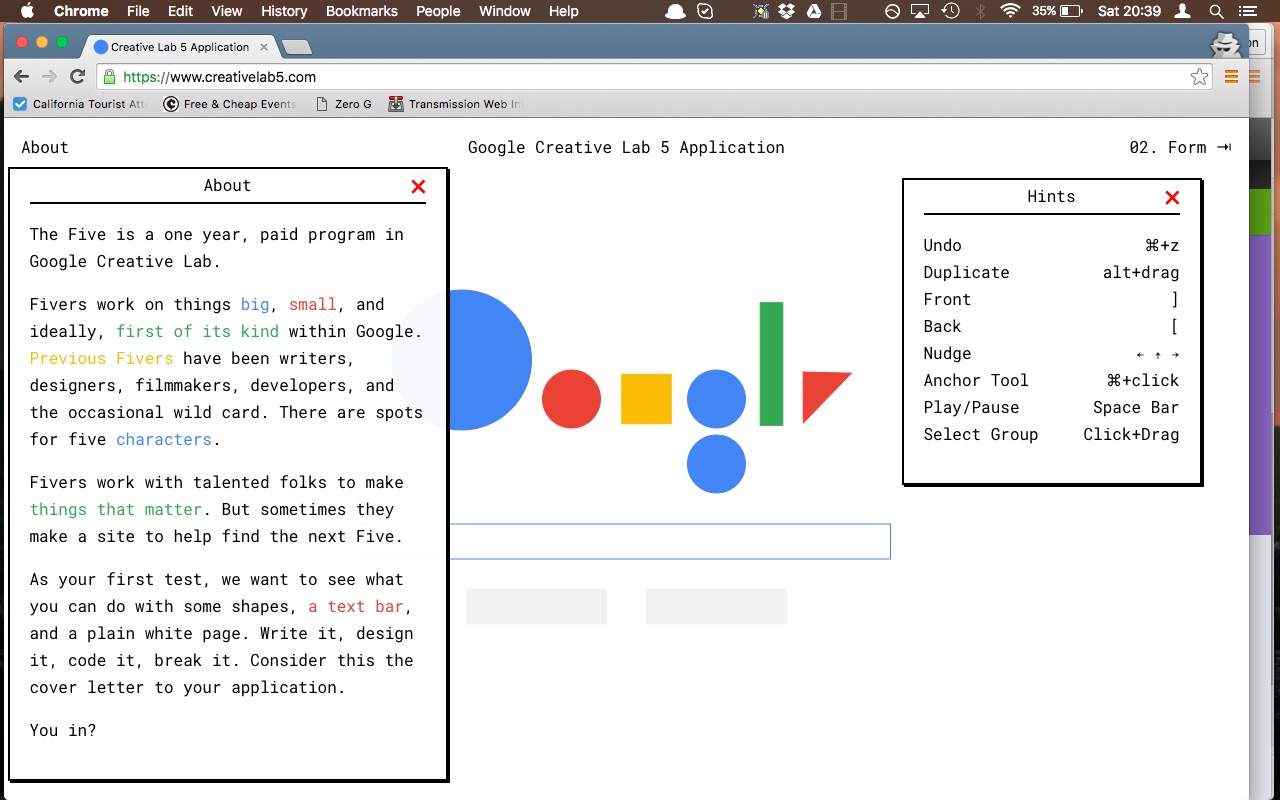1280x800 pixels.
Task: Close the Hints panel with red X
Action: coord(1172,198)
